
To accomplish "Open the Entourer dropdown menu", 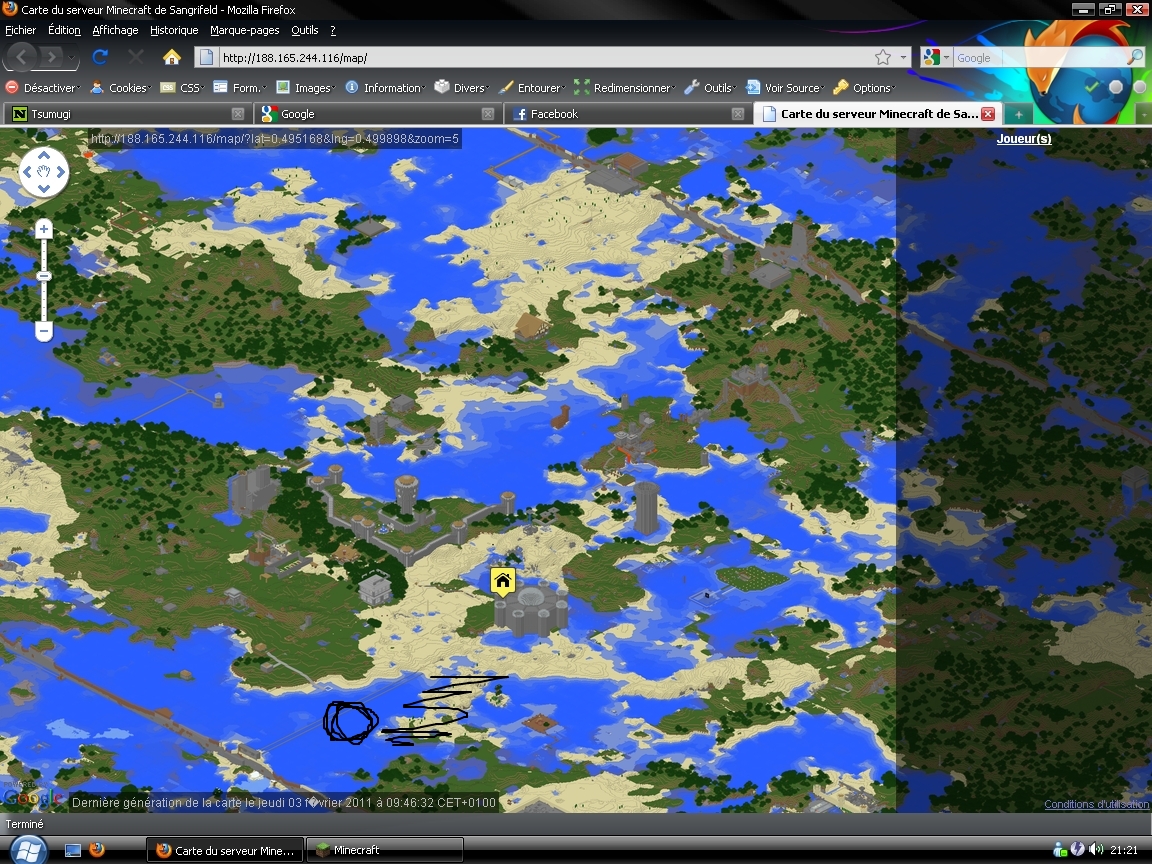I will click(x=533, y=87).
